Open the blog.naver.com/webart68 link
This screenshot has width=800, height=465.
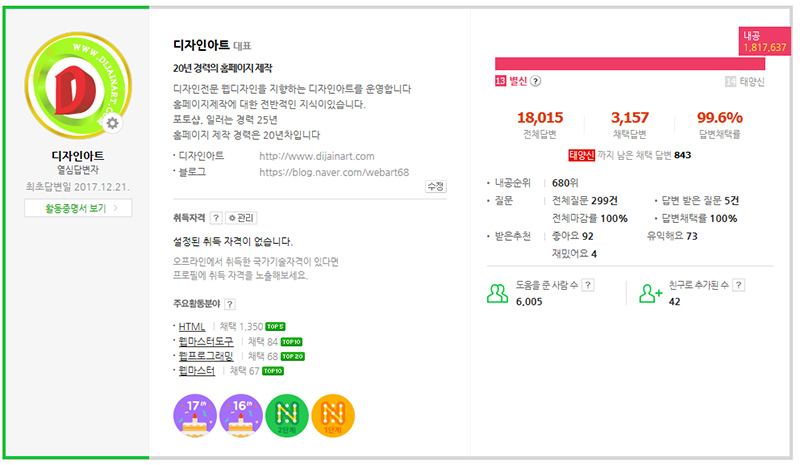click(x=334, y=172)
